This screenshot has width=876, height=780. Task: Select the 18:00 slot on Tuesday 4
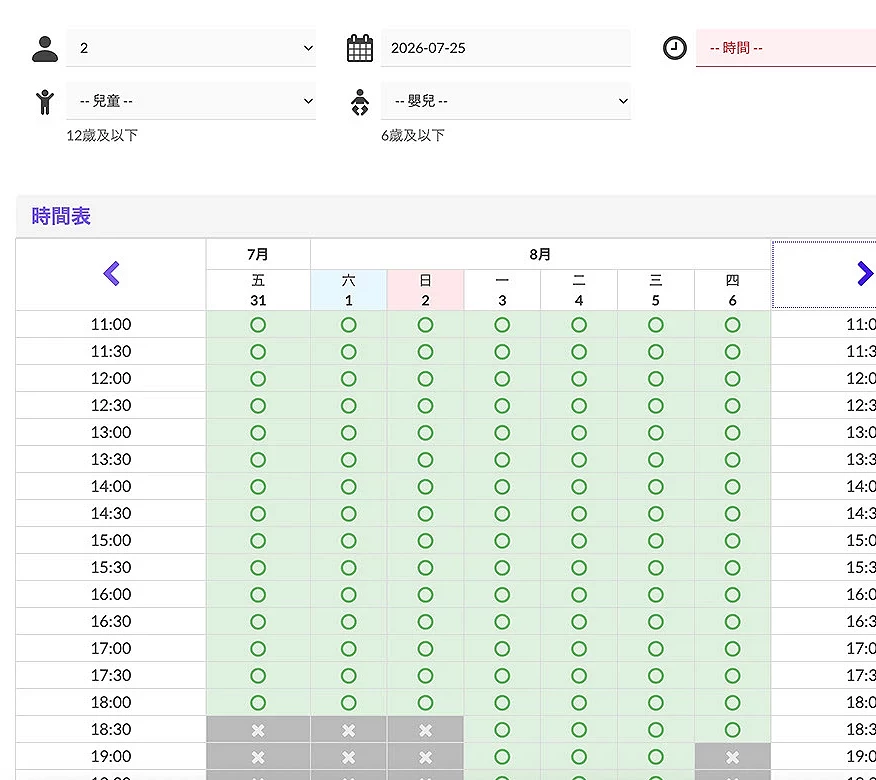(x=579, y=703)
